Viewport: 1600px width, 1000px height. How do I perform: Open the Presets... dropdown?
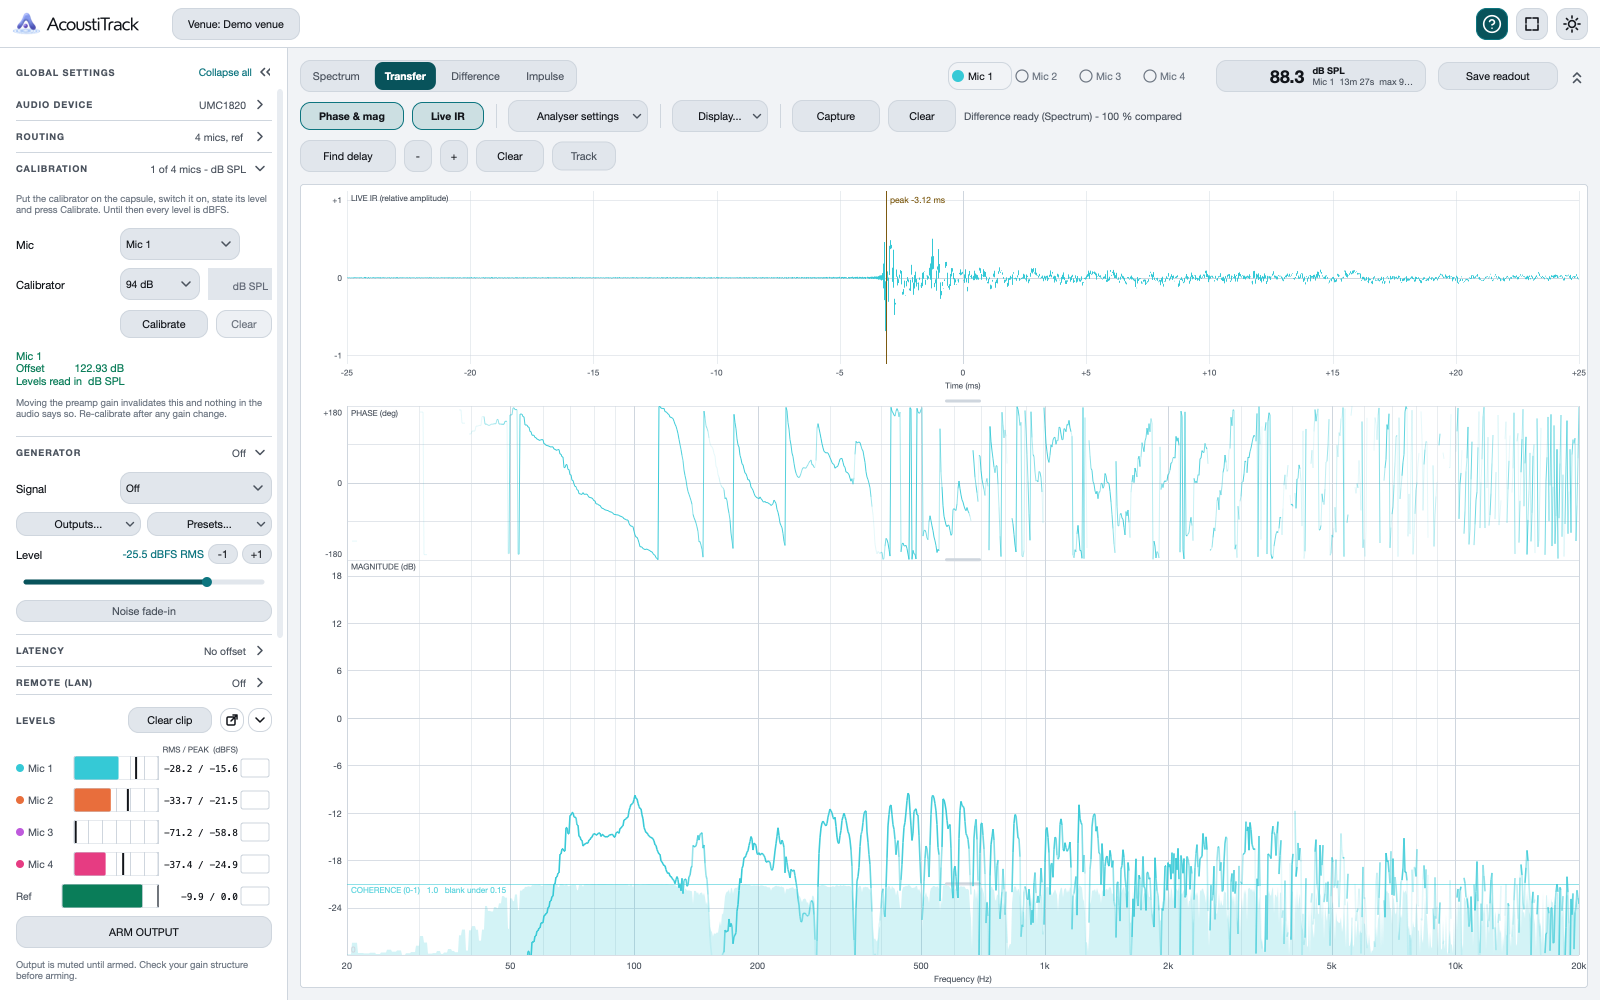pyautogui.click(x=209, y=524)
